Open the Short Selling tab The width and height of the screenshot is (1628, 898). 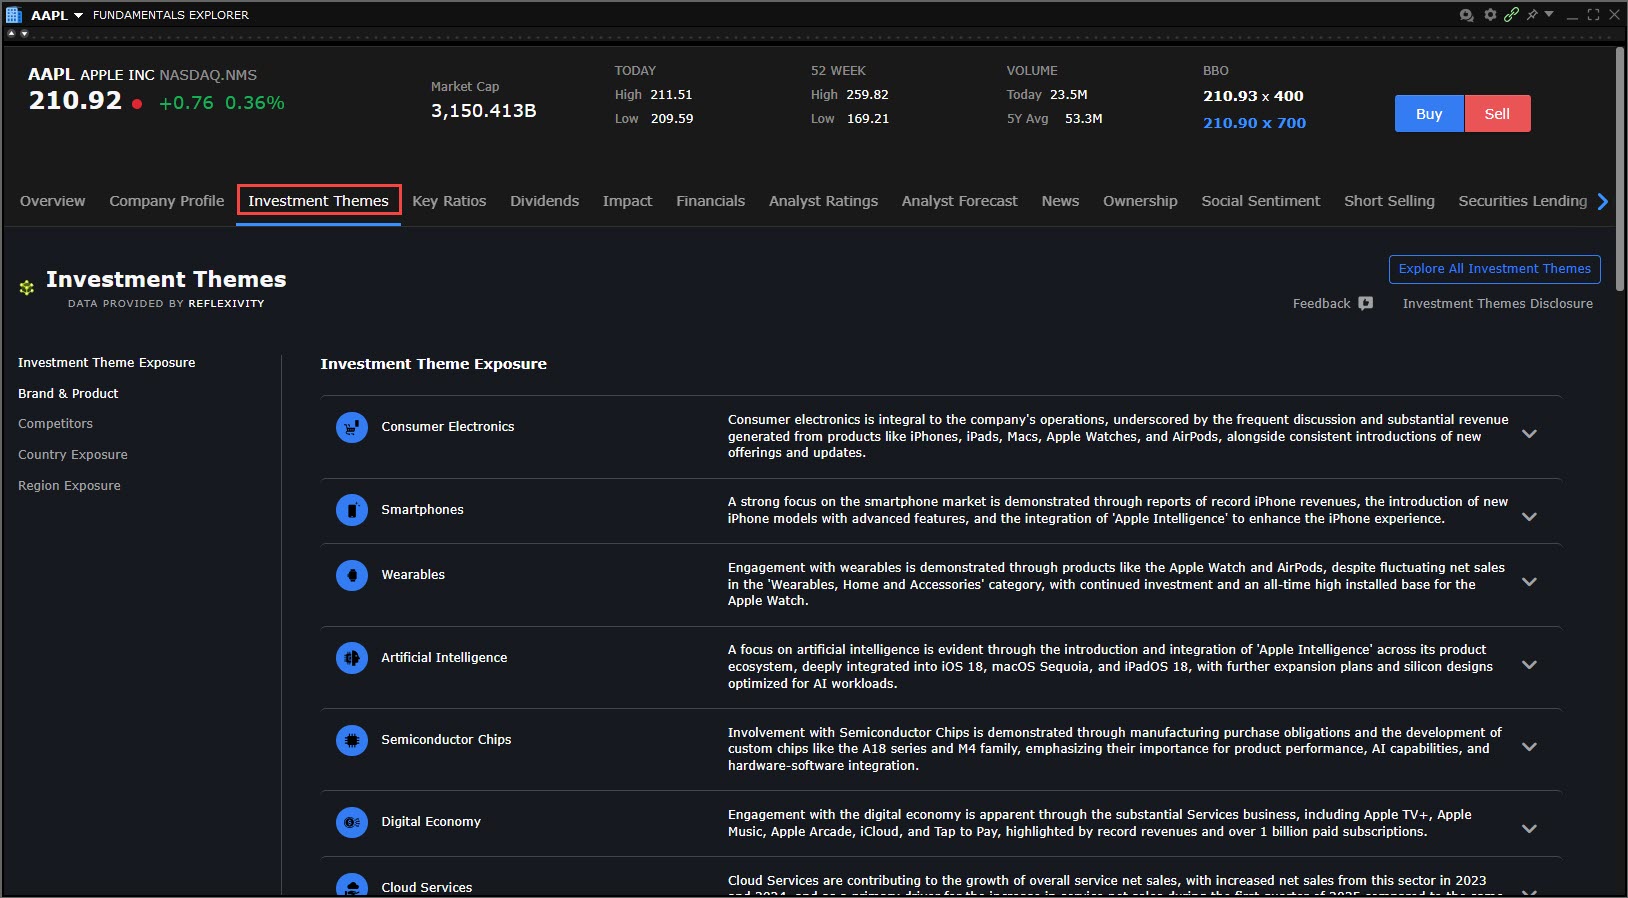point(1390,201)
